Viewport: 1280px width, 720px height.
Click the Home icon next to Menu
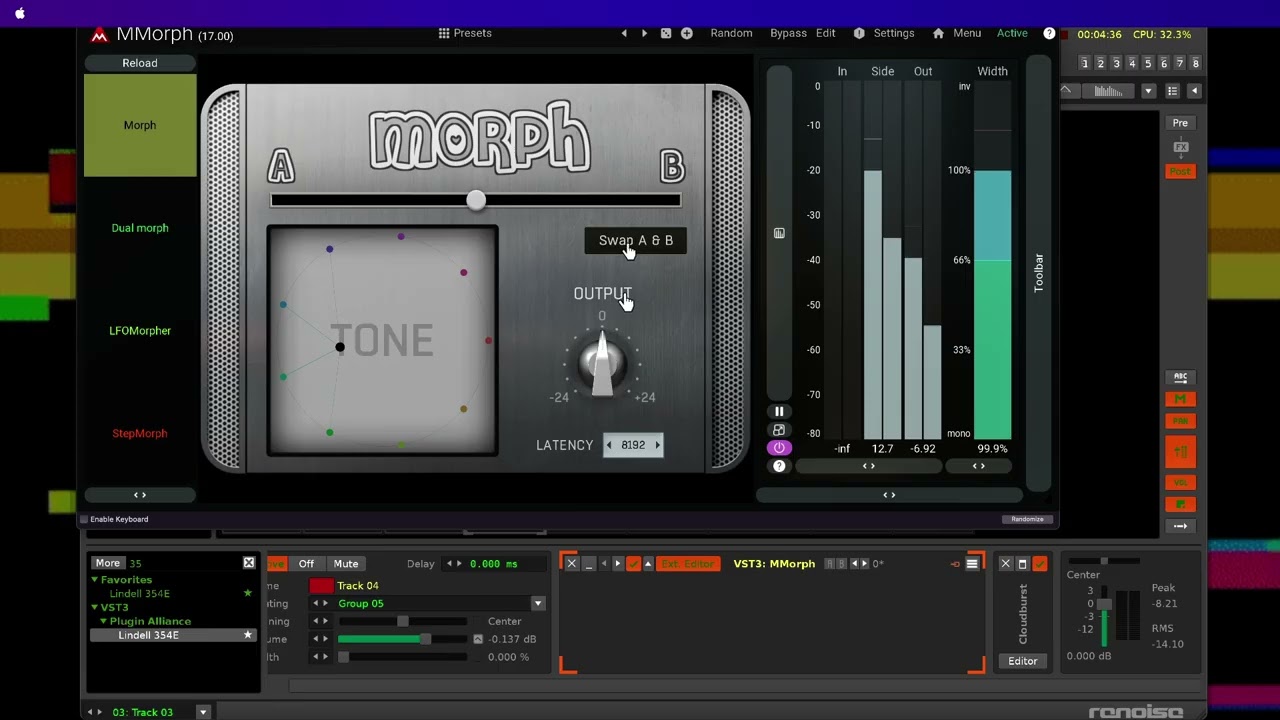pyautogui.click(x=938, y=33)
